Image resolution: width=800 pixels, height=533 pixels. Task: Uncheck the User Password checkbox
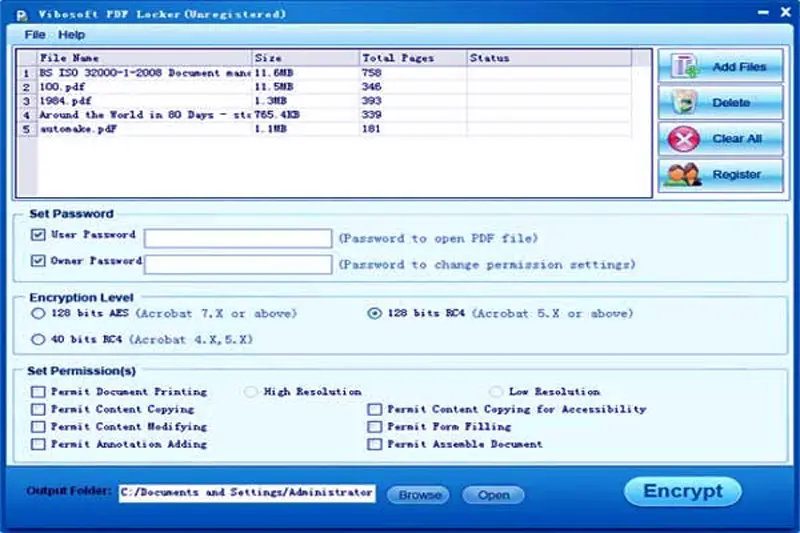tap(38, 235)
